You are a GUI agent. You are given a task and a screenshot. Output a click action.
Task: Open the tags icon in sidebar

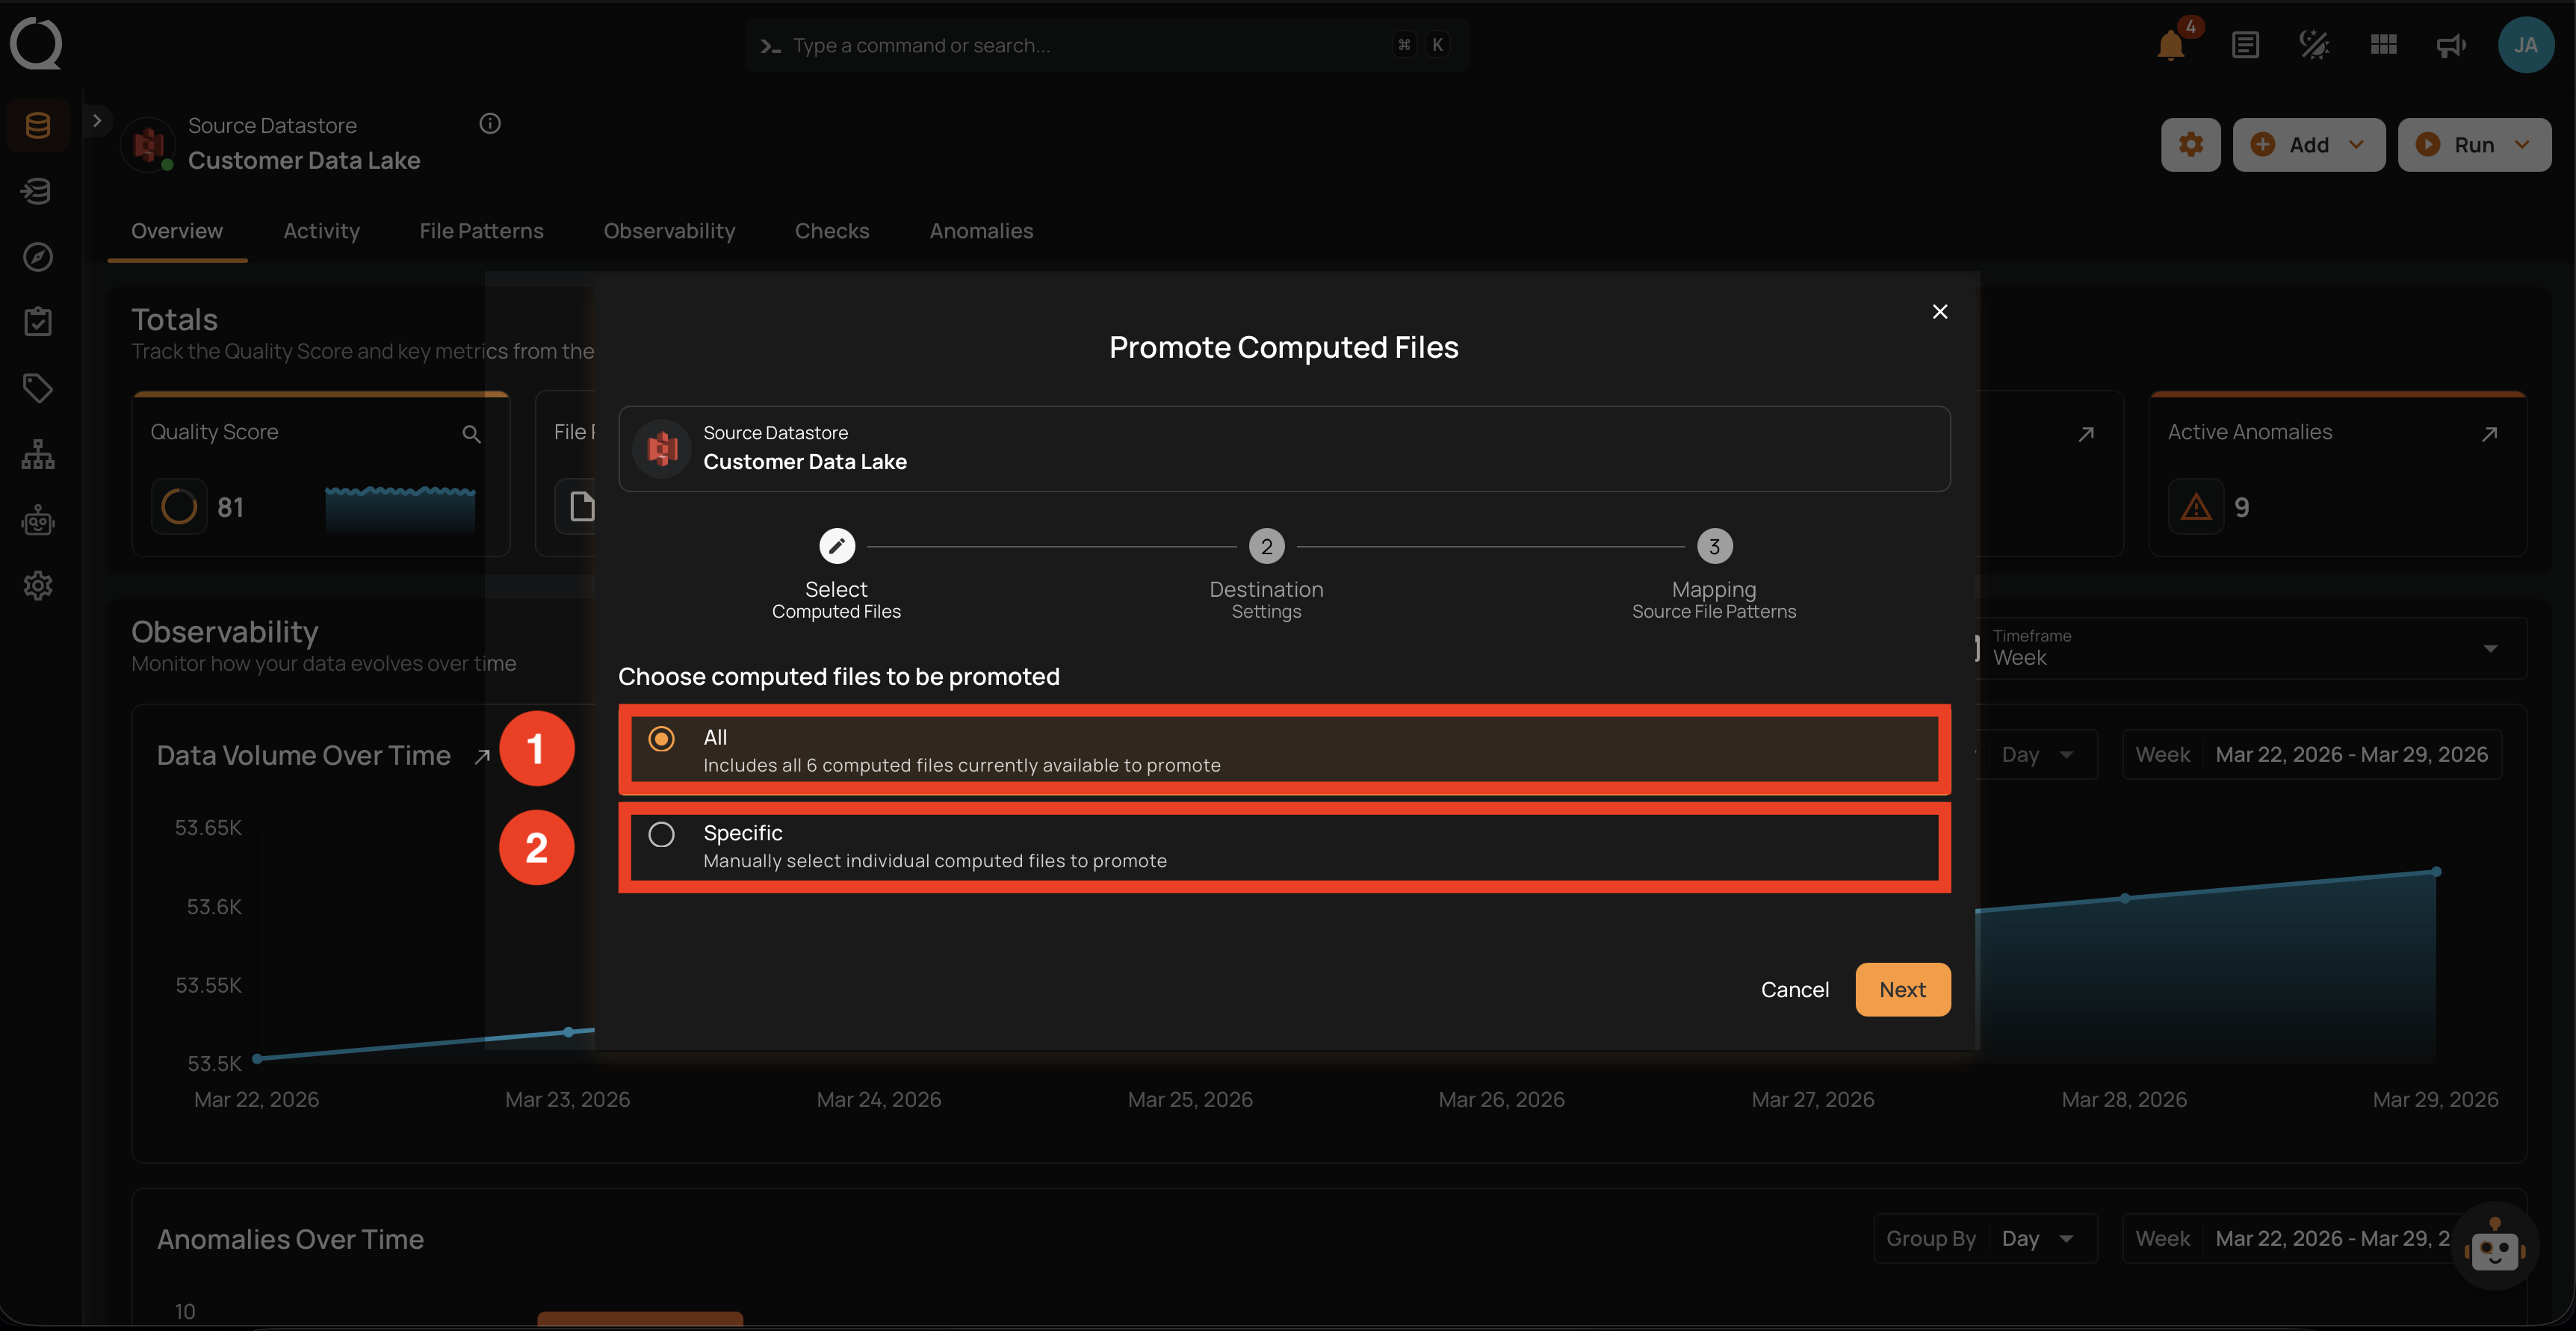pyautogui.click(x=38, y=388)
